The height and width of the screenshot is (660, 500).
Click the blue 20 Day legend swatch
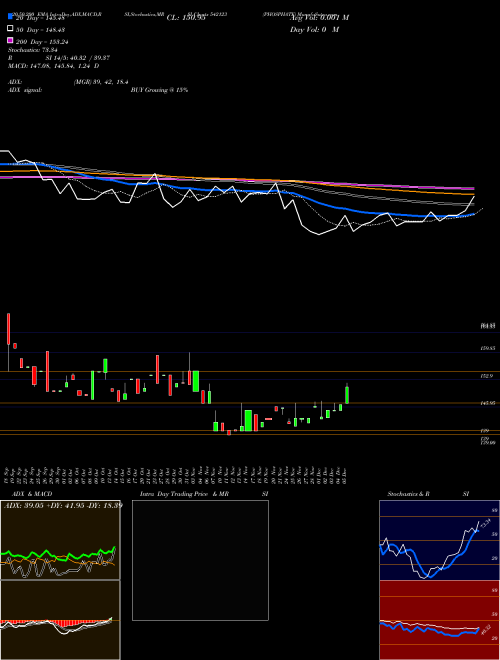pos(11,16)
